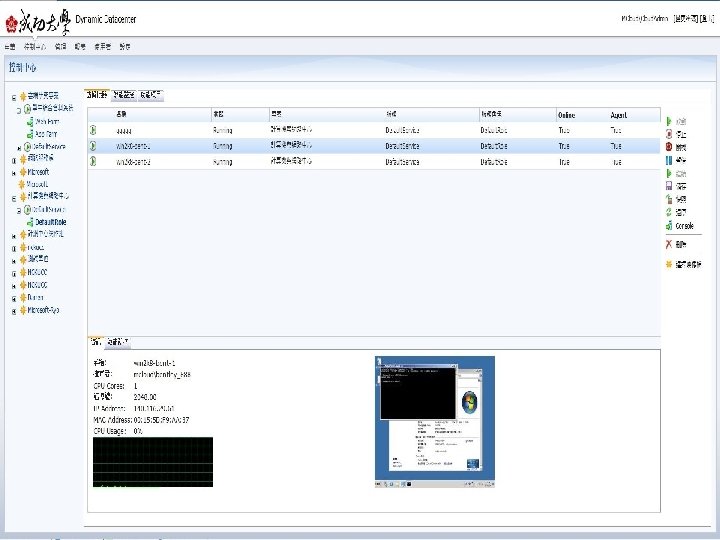Click the green icon beside DefaultRole in the tree
The image size is (720, 540).
[30, 222]
